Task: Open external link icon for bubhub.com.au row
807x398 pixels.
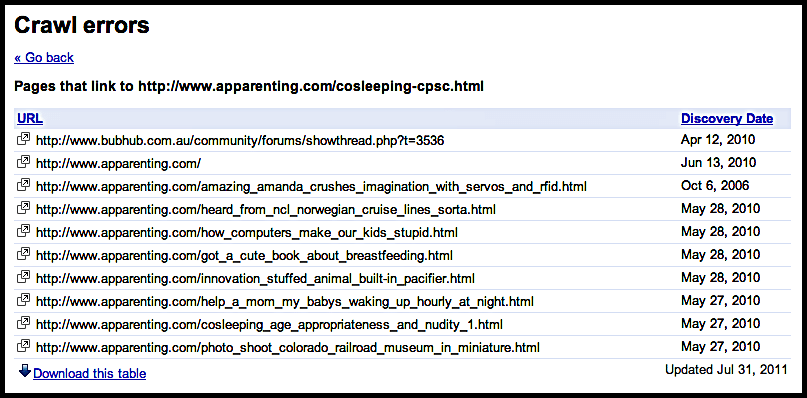Action: click(23, 139)
